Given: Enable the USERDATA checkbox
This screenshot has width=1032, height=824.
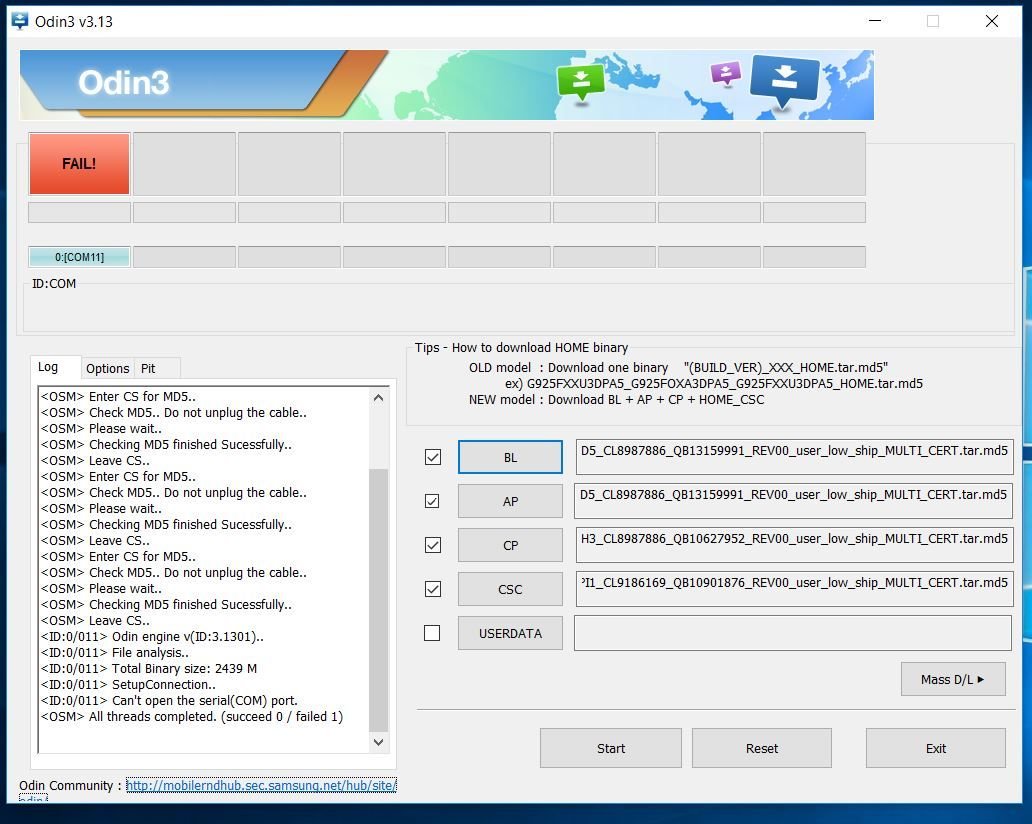Looking at the screenshot, I should [x=432, y=633].
